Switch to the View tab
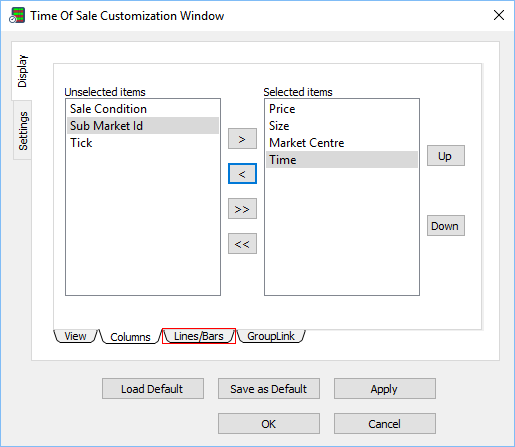This screenshot has height=447, width=515. coord(75,336)
